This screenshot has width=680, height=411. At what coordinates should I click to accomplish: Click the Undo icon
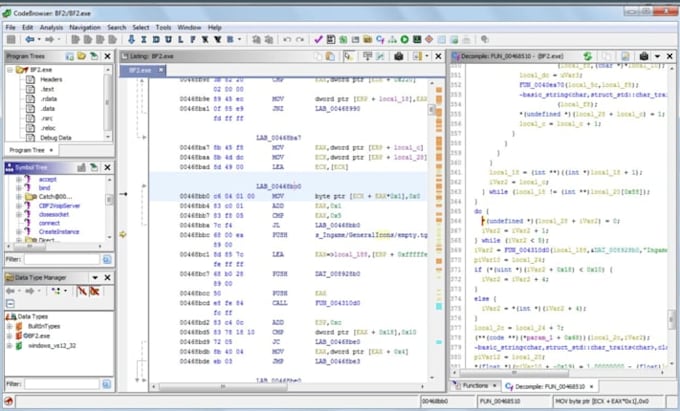tap(287, 39)
